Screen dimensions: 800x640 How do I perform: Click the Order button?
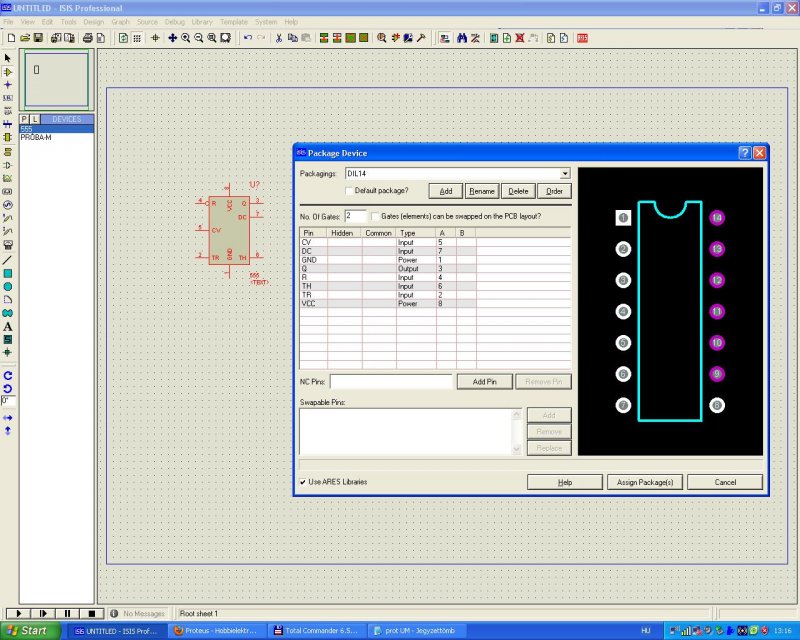pos(554,191)
